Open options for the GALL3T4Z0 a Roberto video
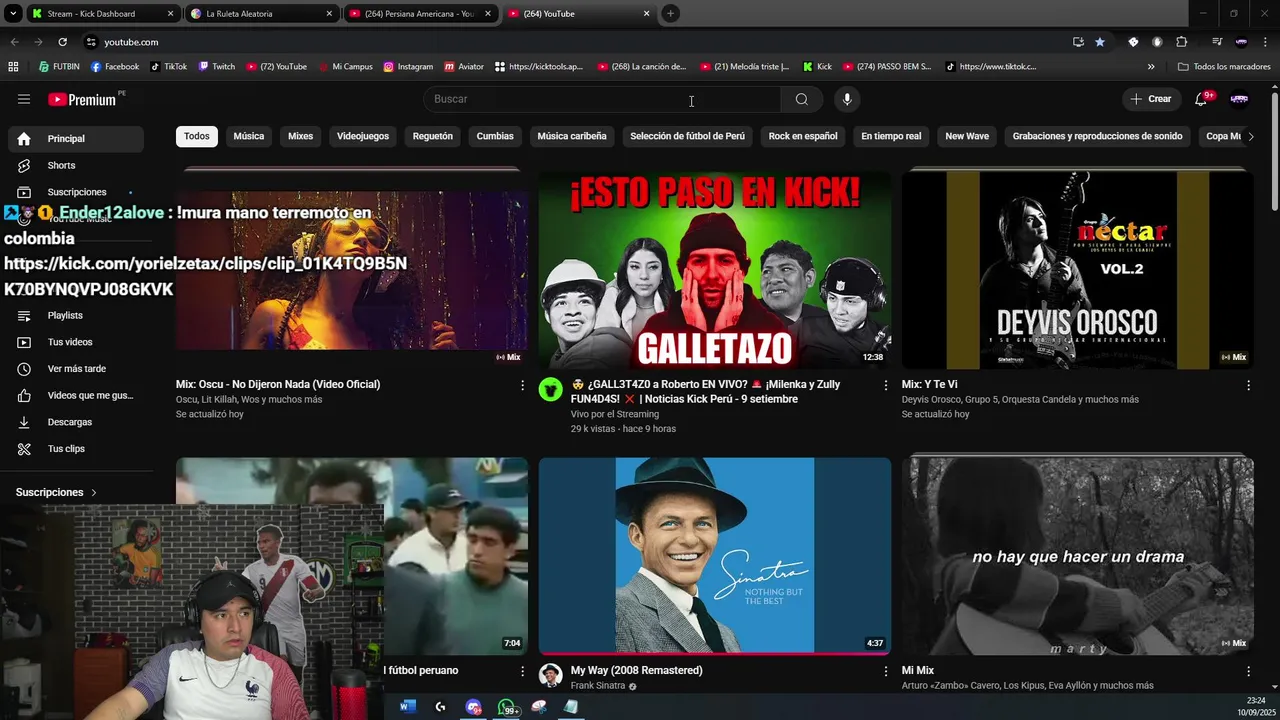 click(x=885, y=385)
